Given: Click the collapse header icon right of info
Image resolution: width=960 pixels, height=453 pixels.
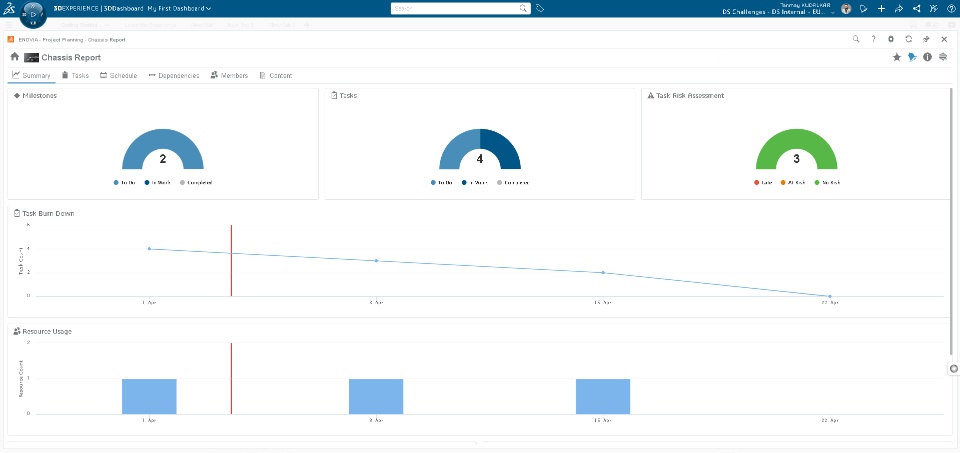Looking at the screenshot, I should (943, 57).
